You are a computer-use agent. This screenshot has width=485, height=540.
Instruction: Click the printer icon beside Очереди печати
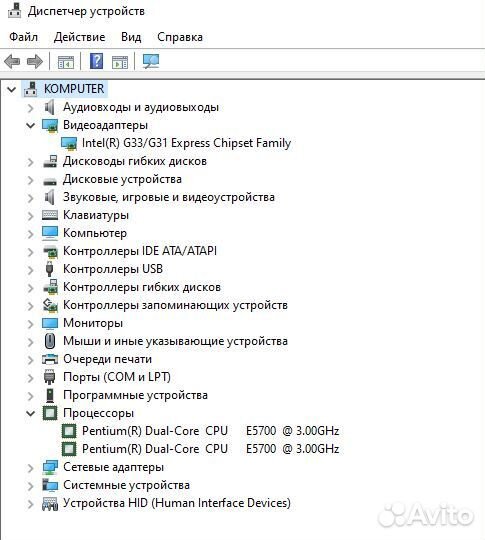[50, 359]
